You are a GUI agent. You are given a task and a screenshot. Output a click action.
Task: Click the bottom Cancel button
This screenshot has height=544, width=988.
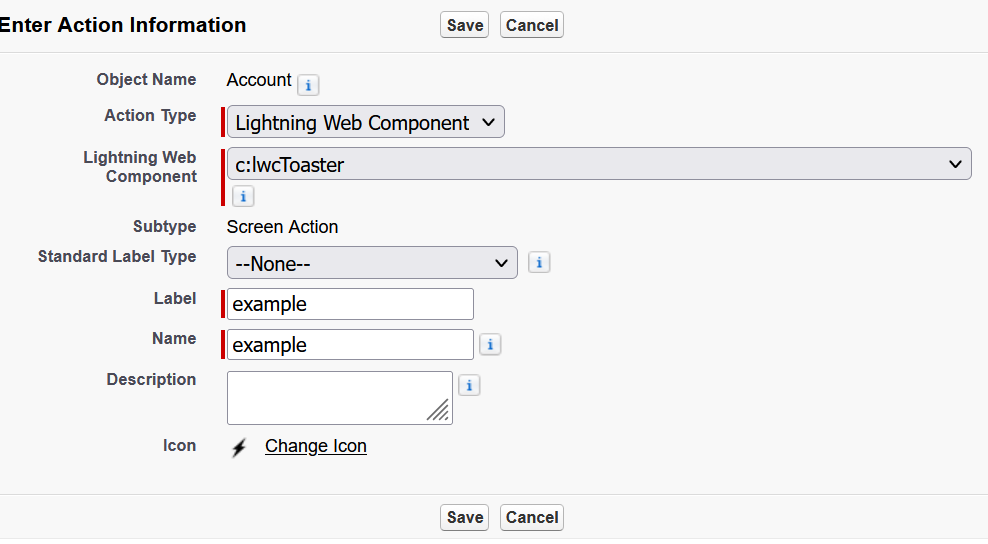tap(532, 518)
